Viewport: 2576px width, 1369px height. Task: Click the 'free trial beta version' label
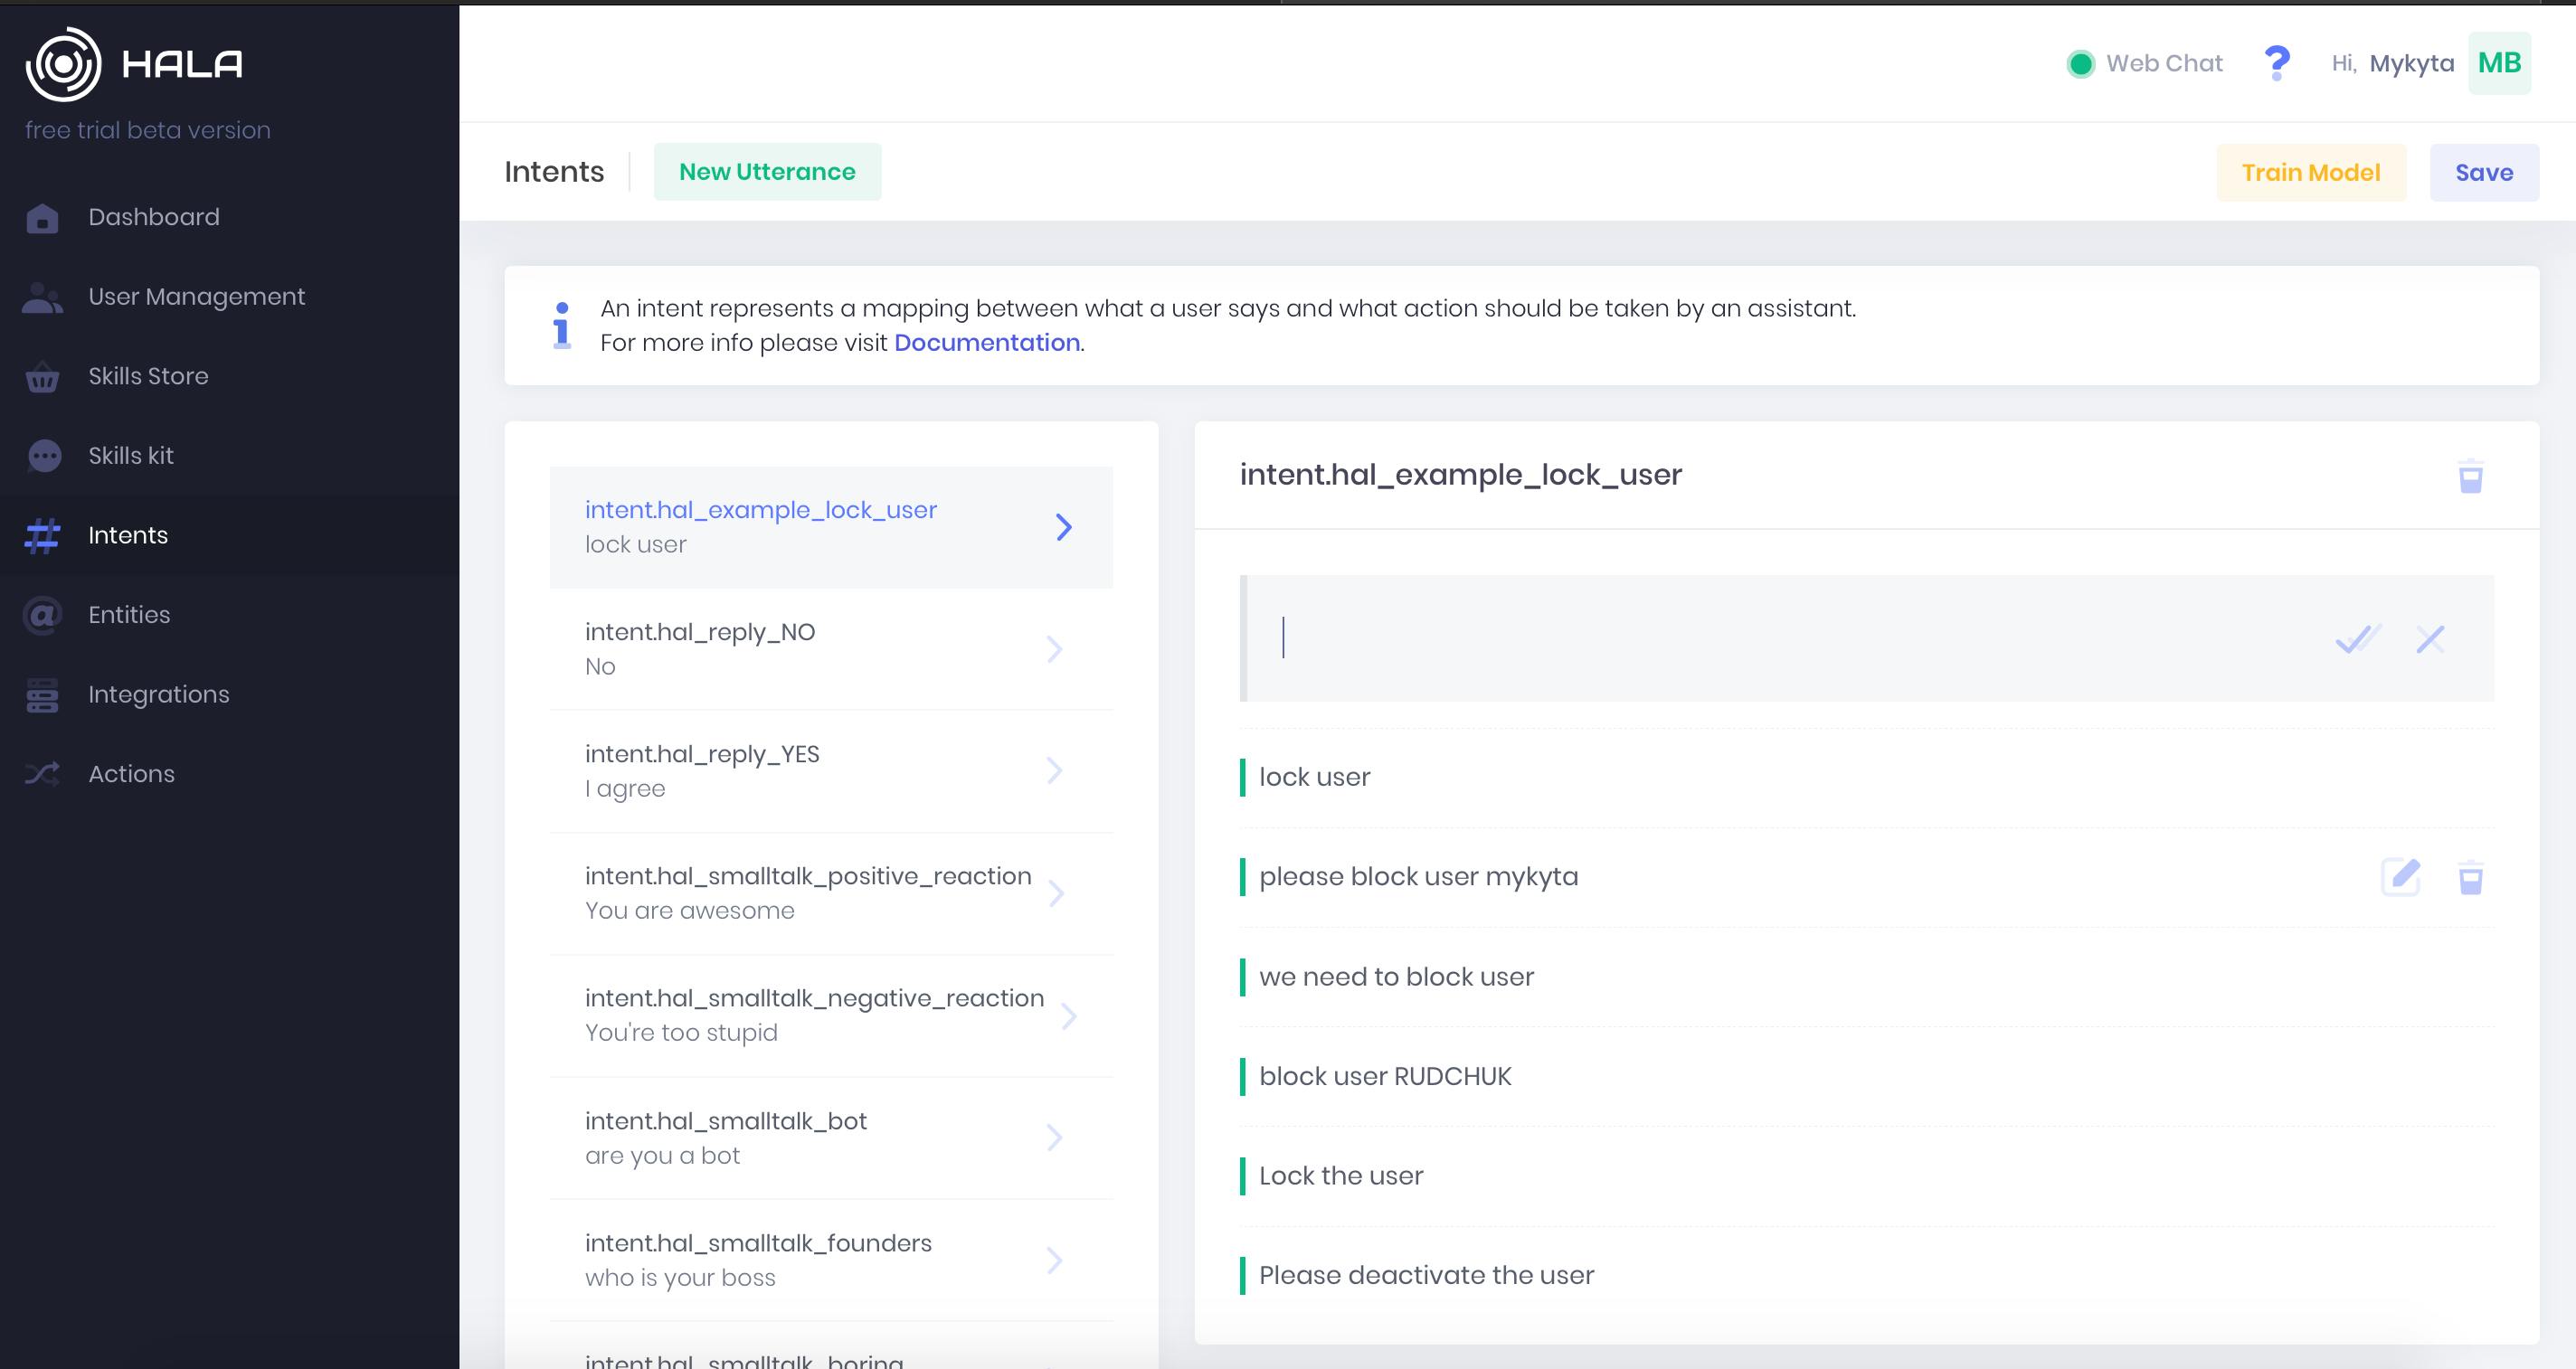(x=148, y=131)
